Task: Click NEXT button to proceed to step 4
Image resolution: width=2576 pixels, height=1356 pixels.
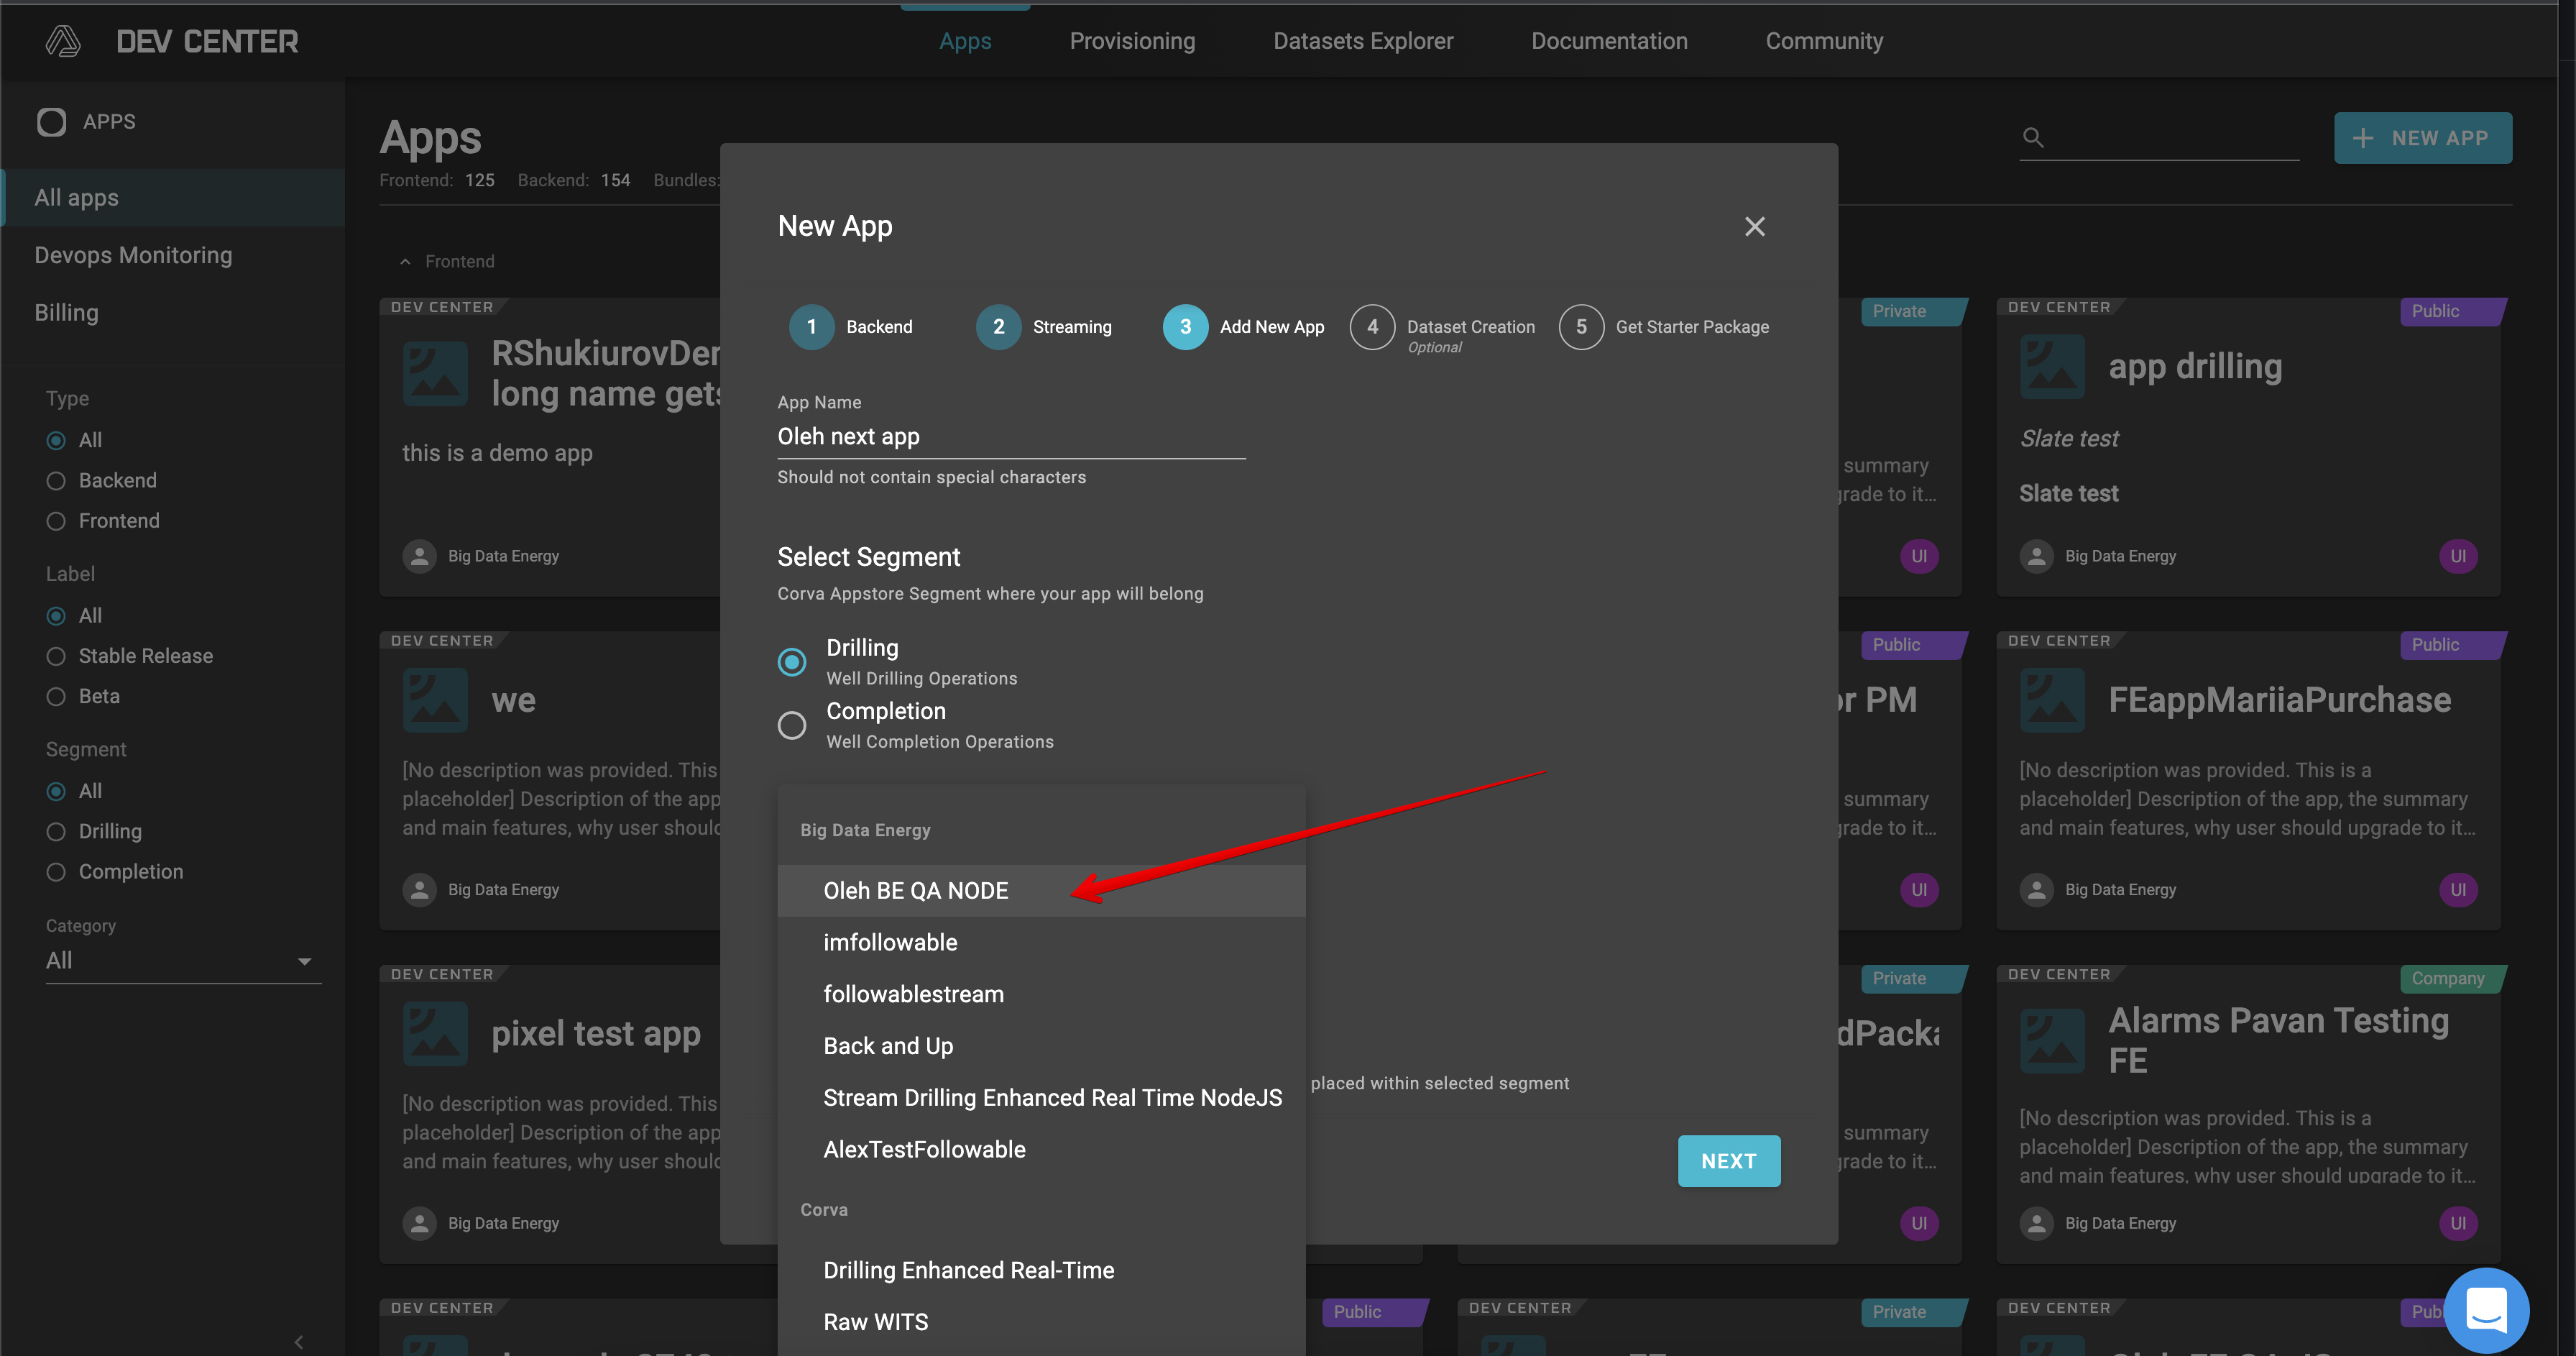Action: click(x=1728, y=1160)
